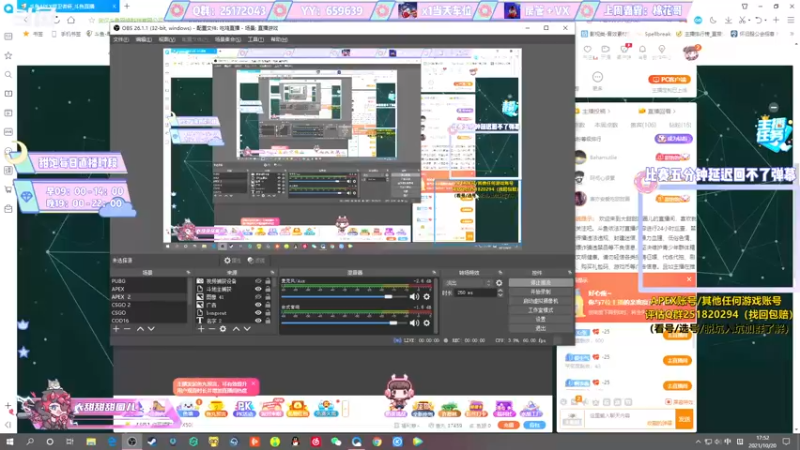Click 启动虚拟摄像机 button

click(x=540, y=301)
